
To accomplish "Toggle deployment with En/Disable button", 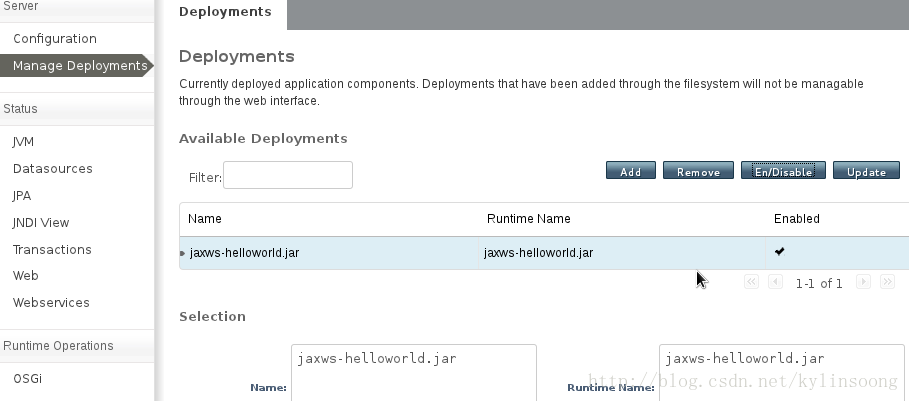I will [783, 170].
